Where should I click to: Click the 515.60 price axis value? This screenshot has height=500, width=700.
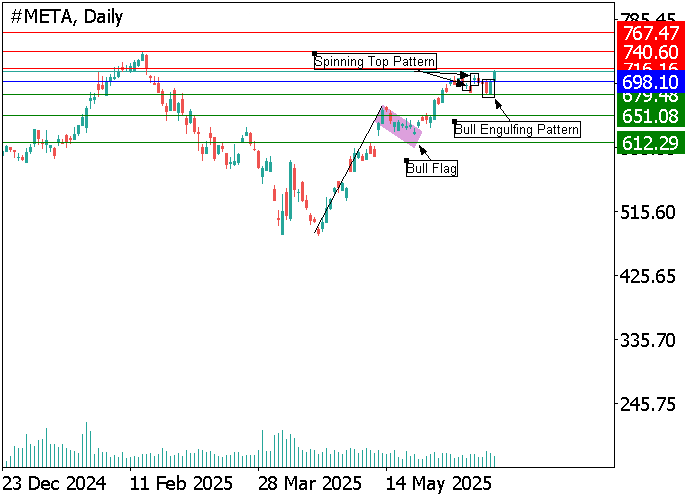pyautogui.click(x=650, y=212)
